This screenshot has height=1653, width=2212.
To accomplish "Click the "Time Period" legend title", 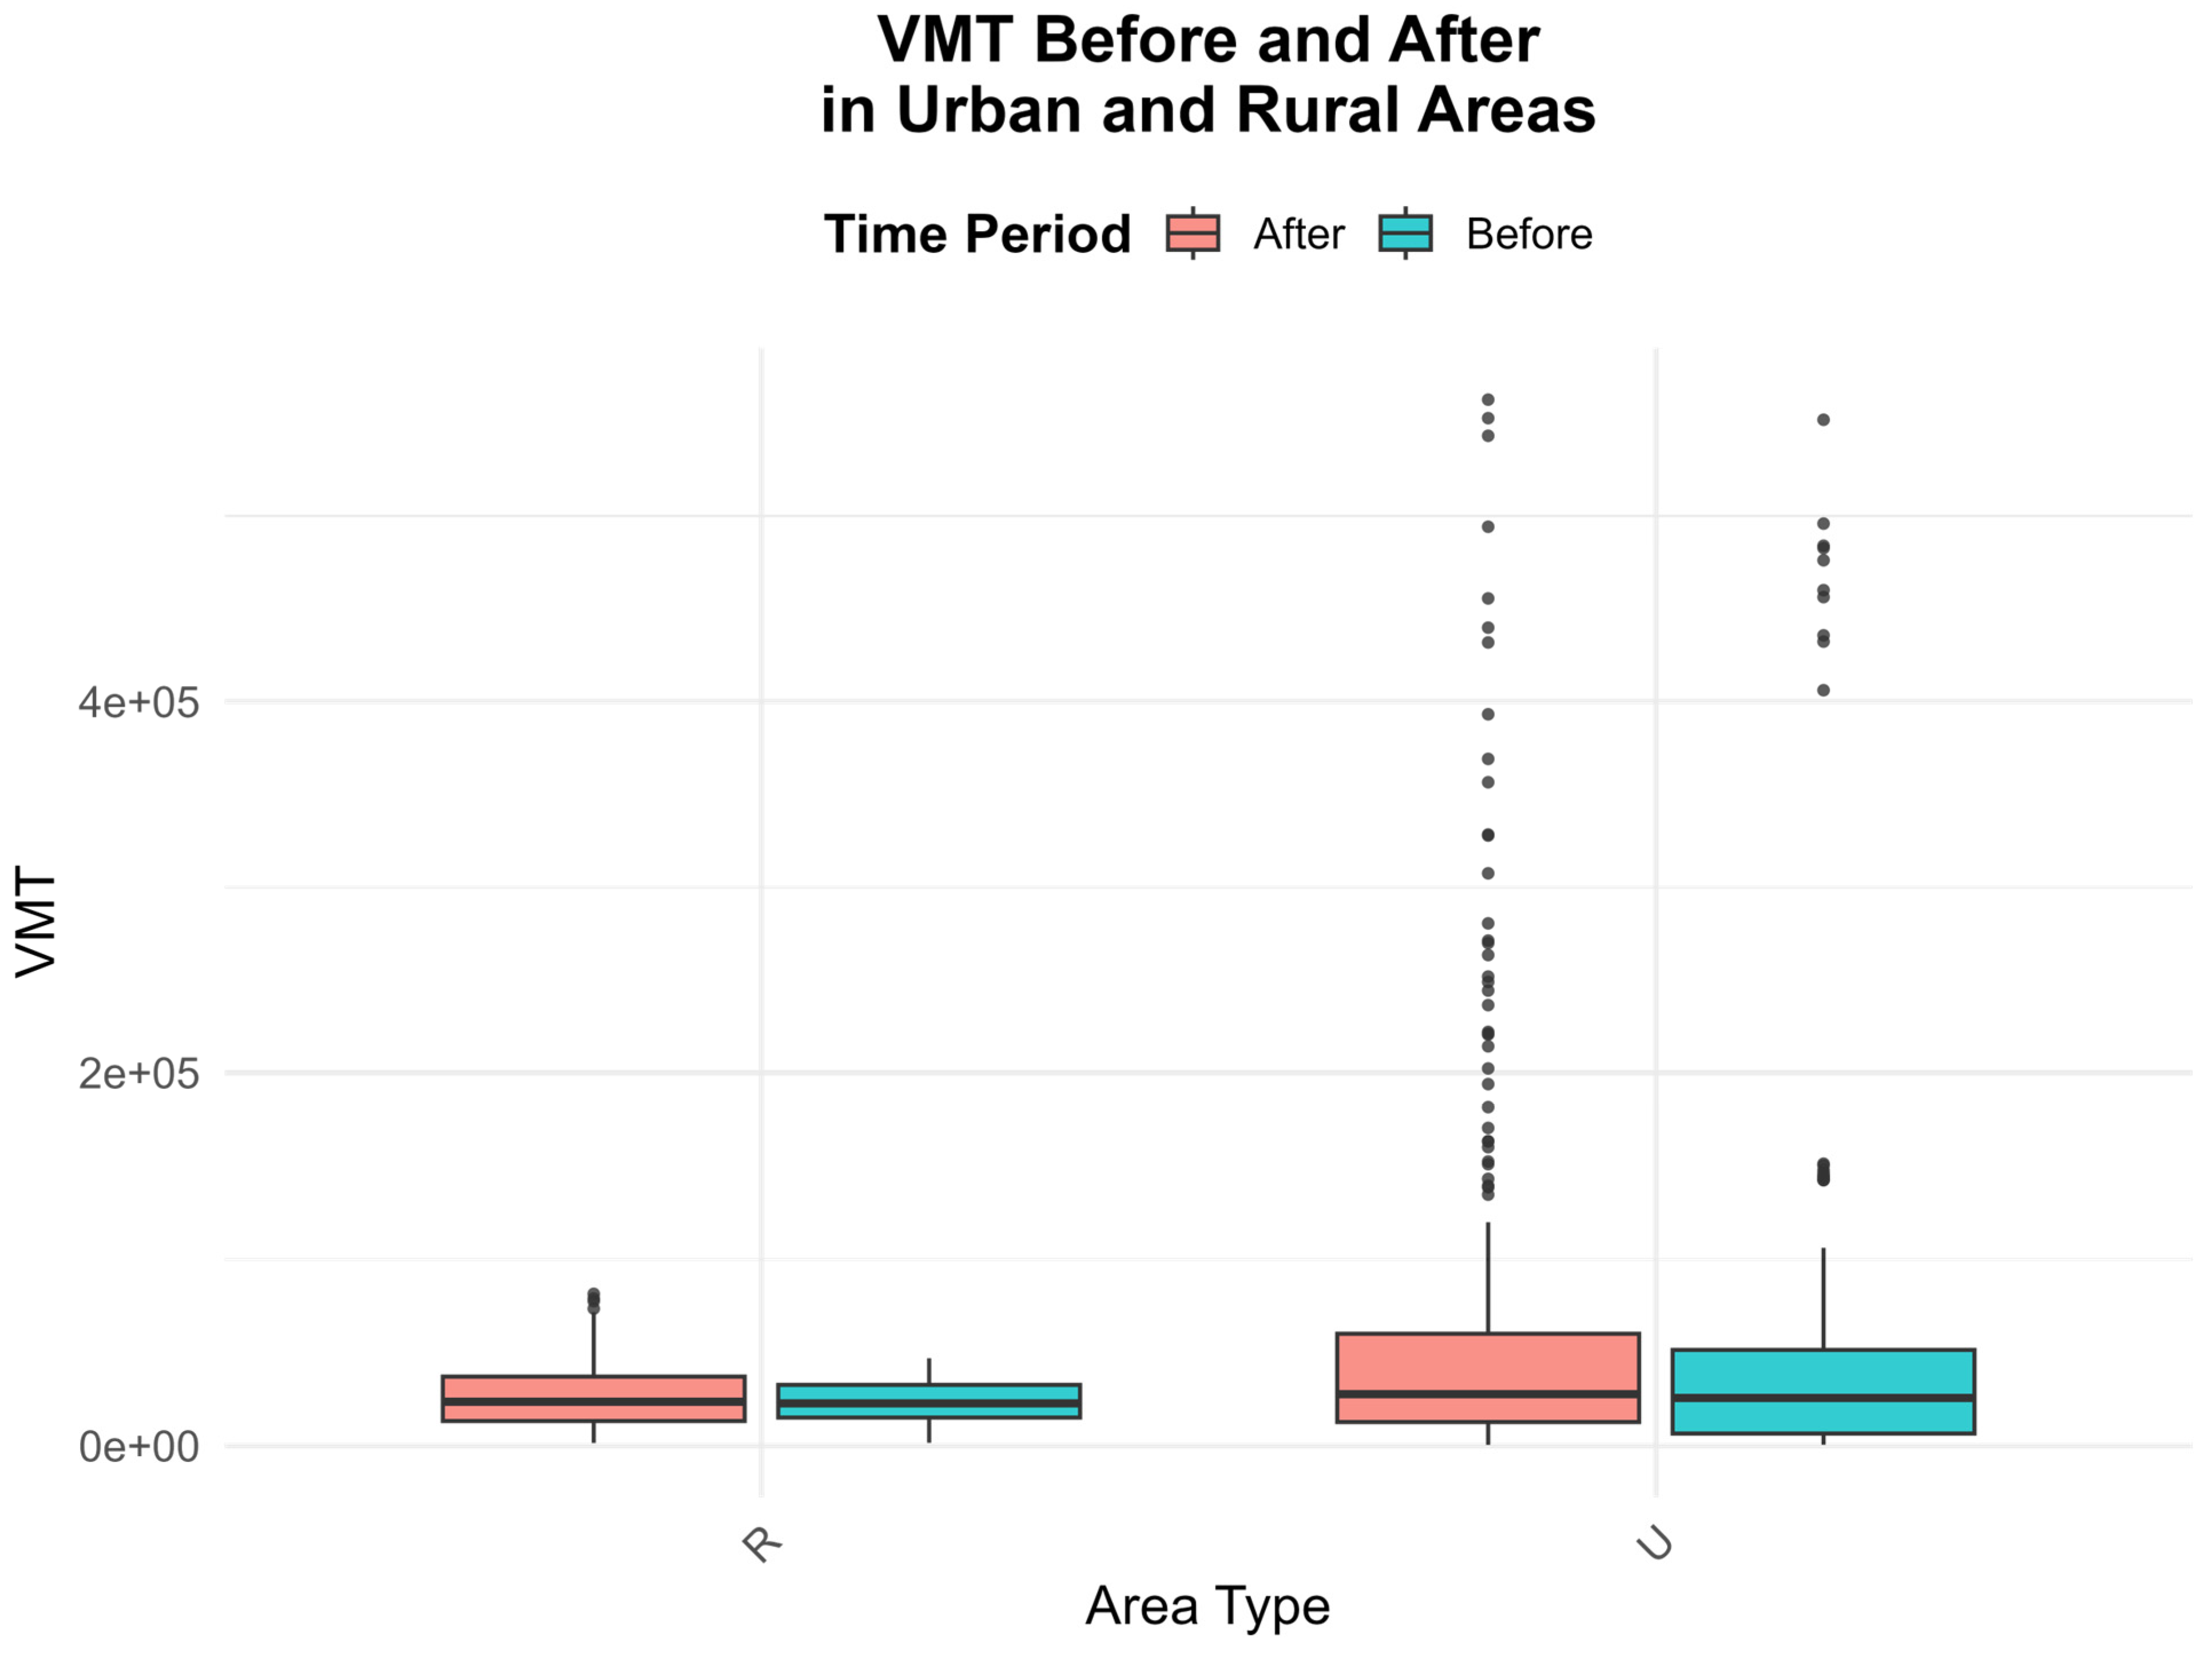I will 977,234.
